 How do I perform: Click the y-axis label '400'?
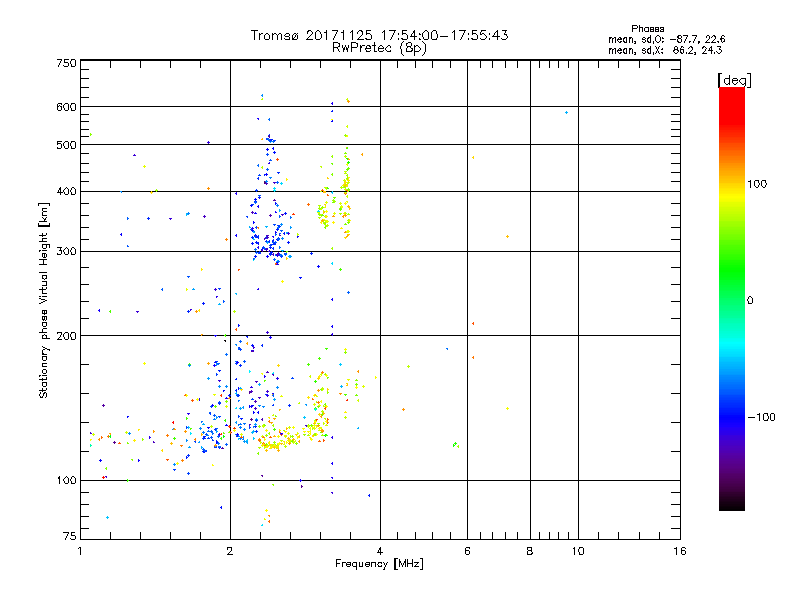coord(66,192)
